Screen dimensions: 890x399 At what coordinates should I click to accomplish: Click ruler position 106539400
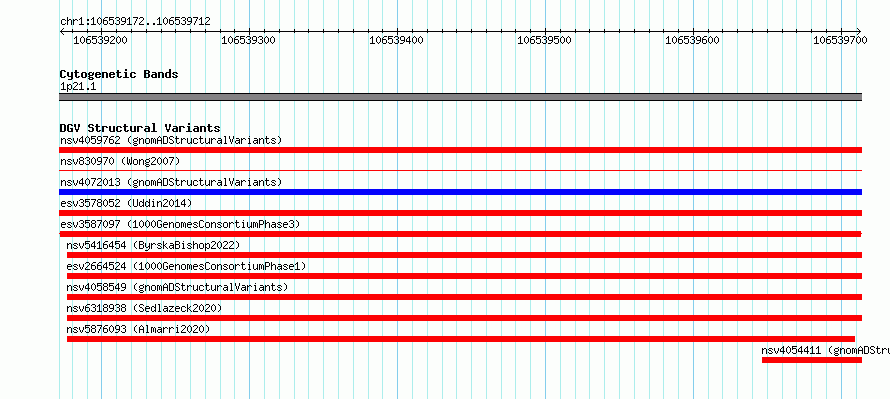397,40
